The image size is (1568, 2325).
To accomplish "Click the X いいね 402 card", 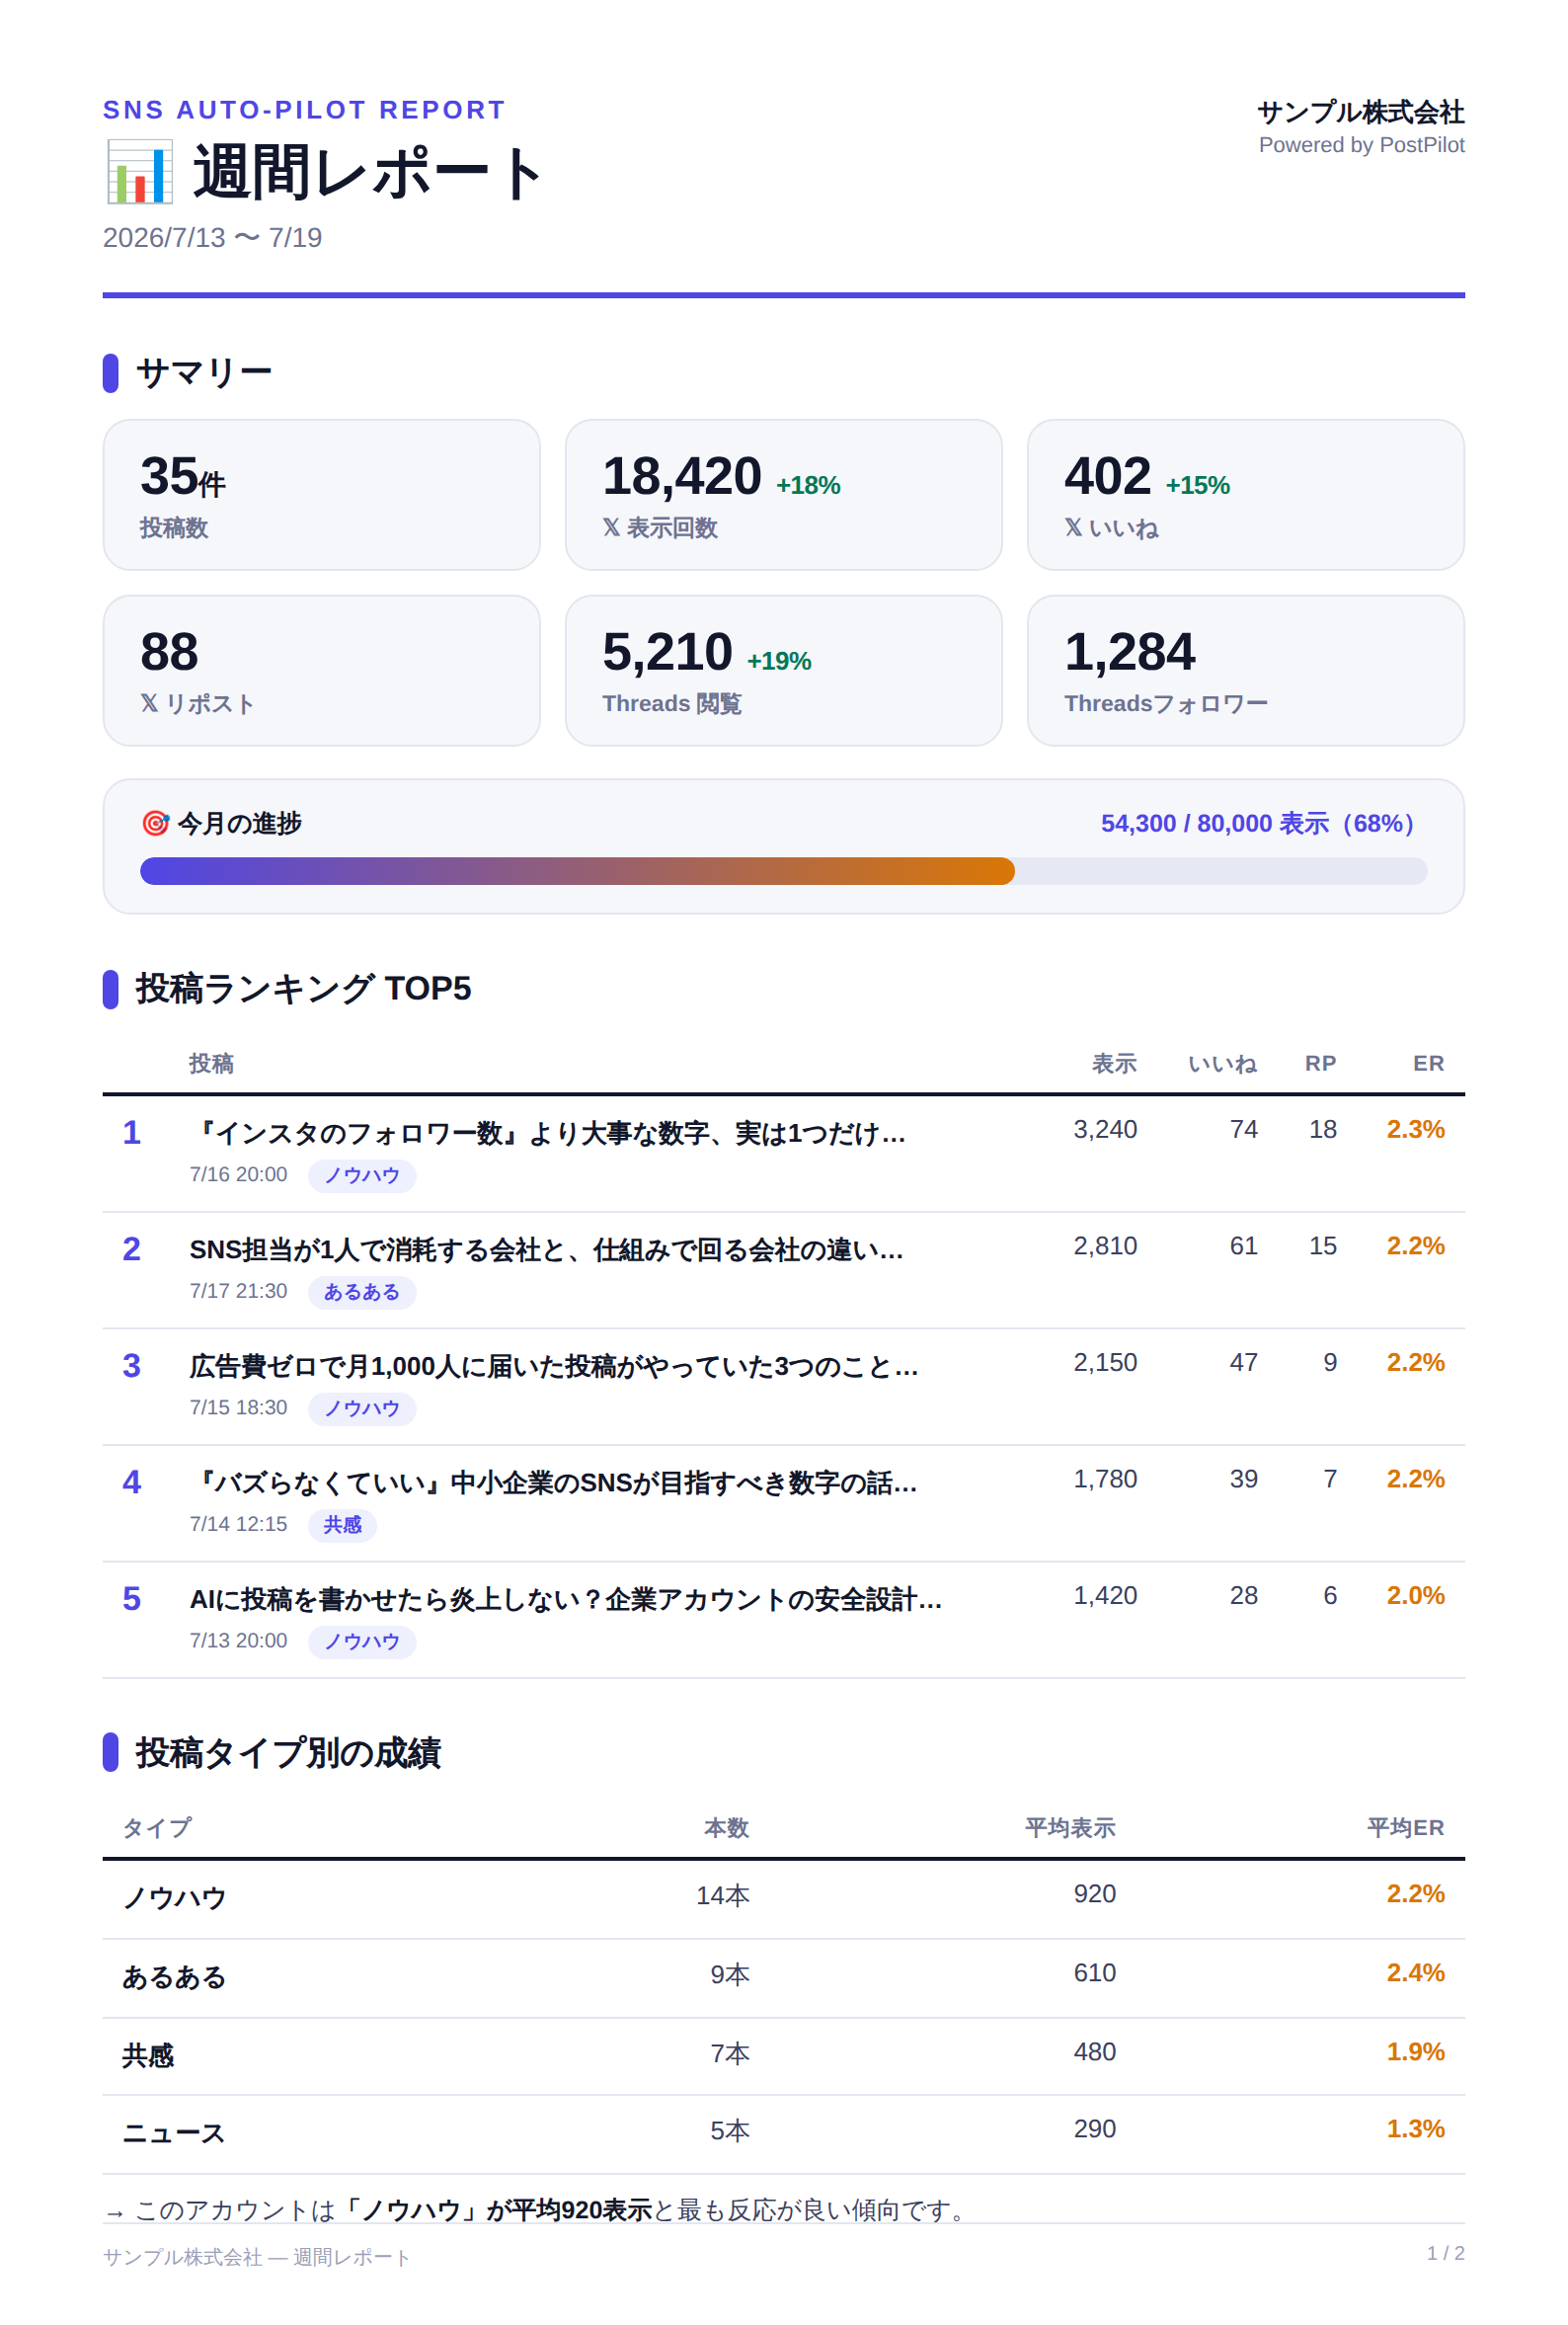I will coord(1245,495).
